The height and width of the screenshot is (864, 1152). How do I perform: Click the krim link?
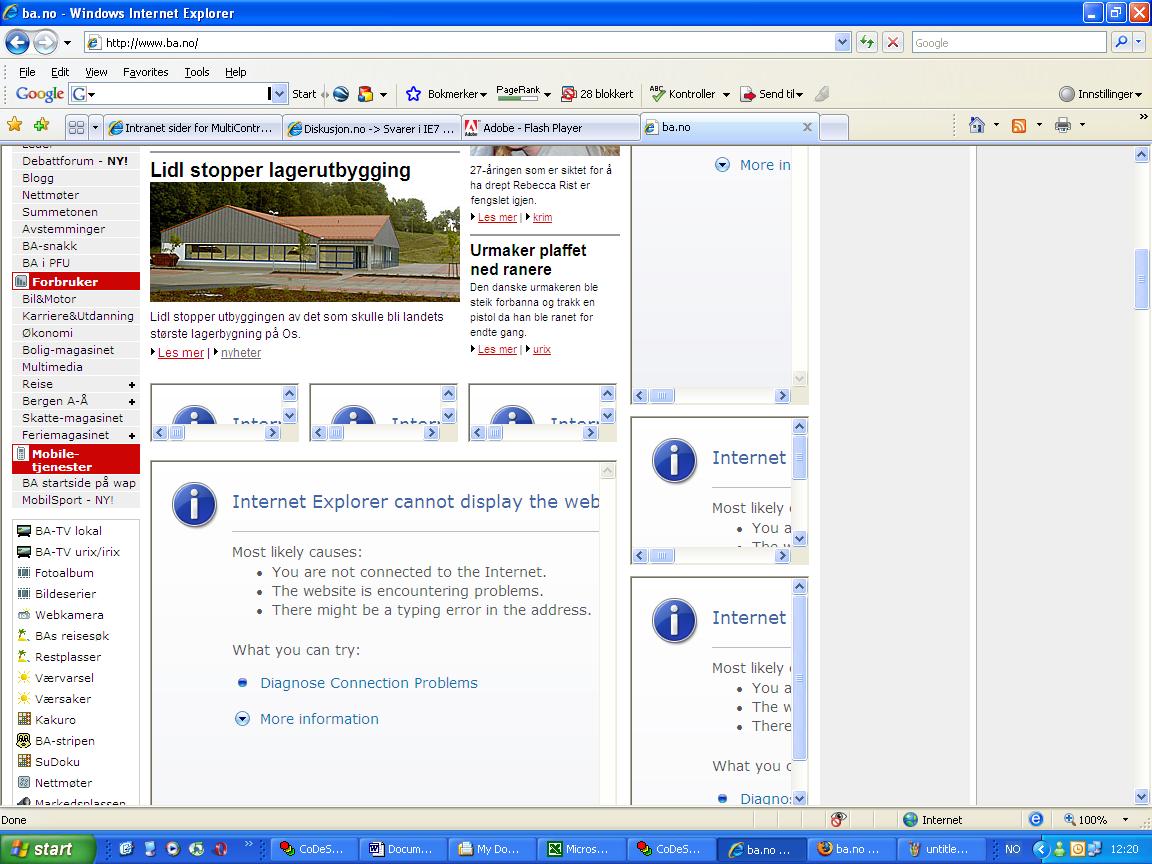[x=542, y=217]
